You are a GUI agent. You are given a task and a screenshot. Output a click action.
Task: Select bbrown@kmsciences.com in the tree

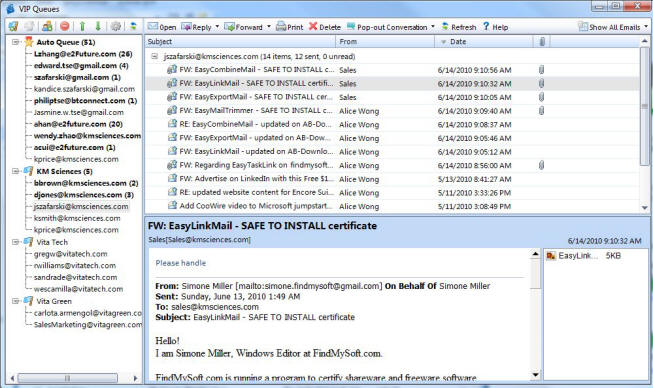coord(86,183)
